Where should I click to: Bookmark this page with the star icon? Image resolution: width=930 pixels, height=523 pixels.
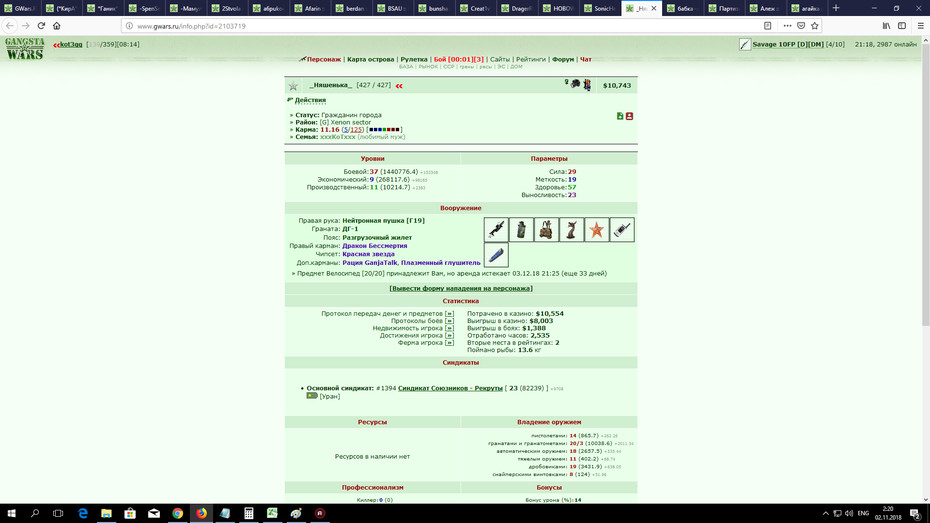814,25
